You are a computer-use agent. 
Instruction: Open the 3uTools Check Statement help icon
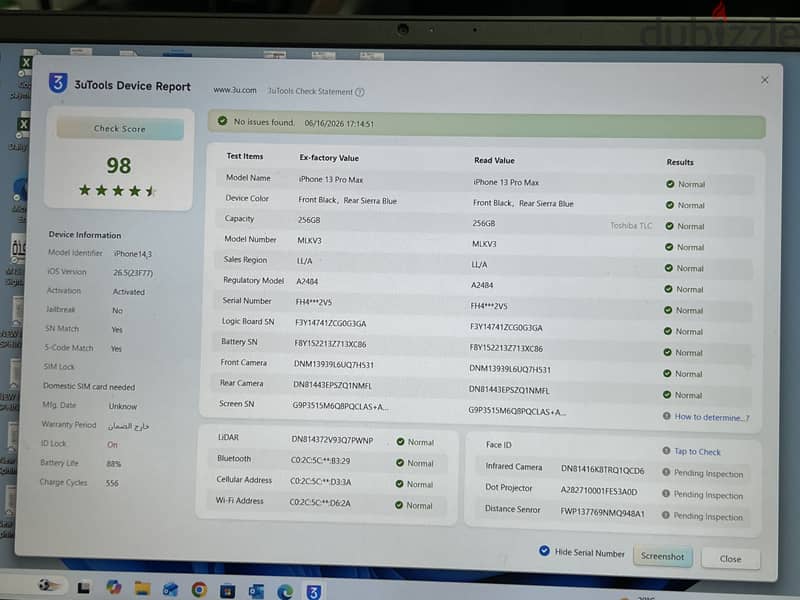pos(360,92)
